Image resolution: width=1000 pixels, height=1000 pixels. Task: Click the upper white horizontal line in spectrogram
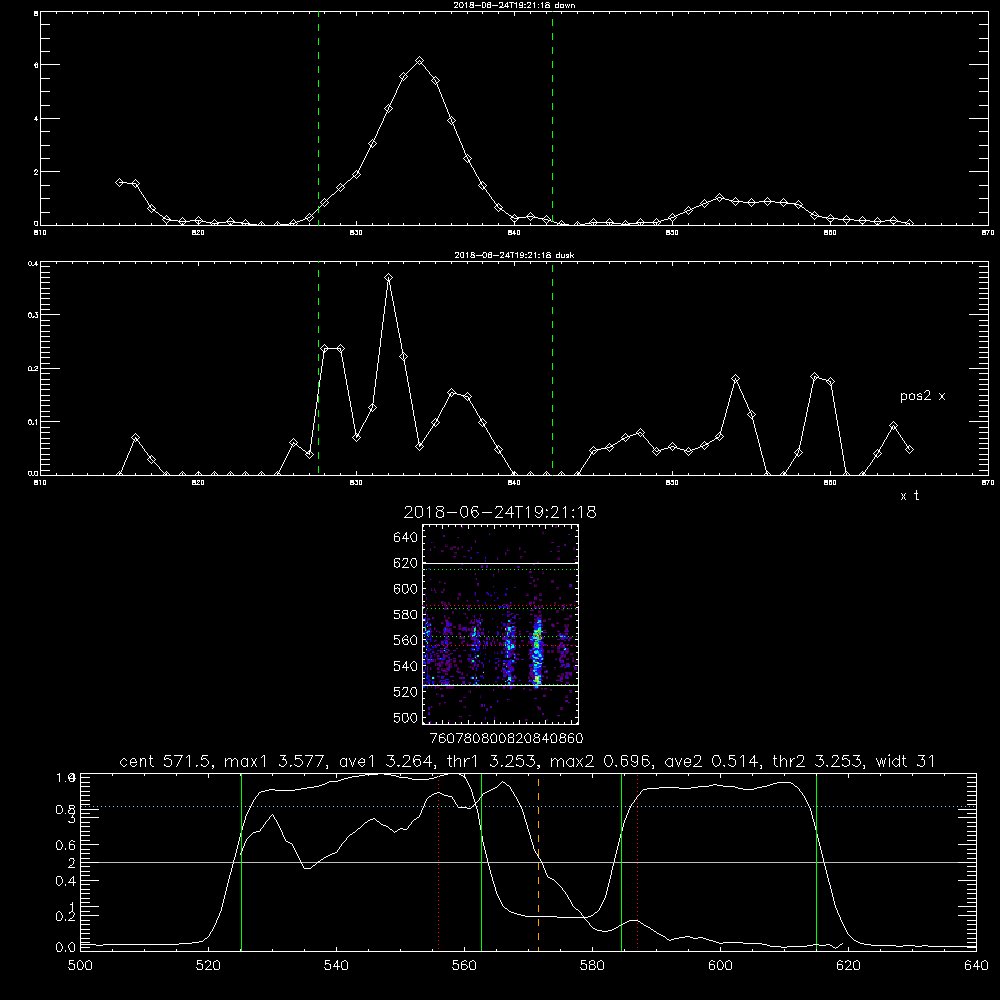(501, 563)
